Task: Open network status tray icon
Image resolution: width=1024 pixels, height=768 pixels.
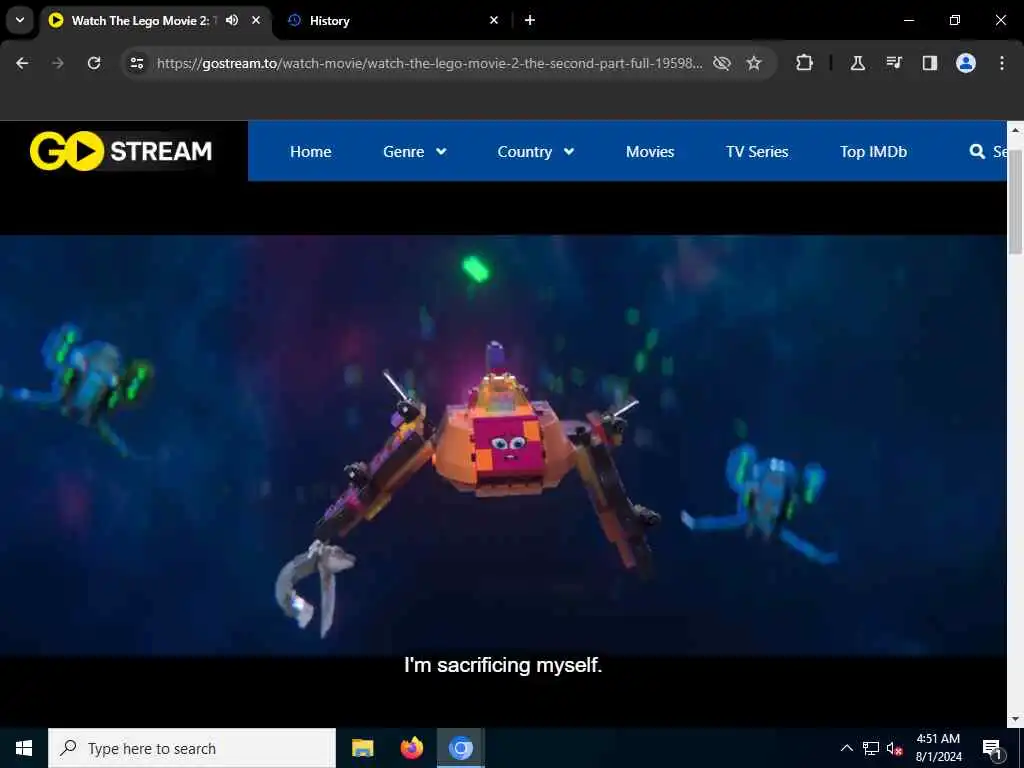Action: [x=871, y=748]
